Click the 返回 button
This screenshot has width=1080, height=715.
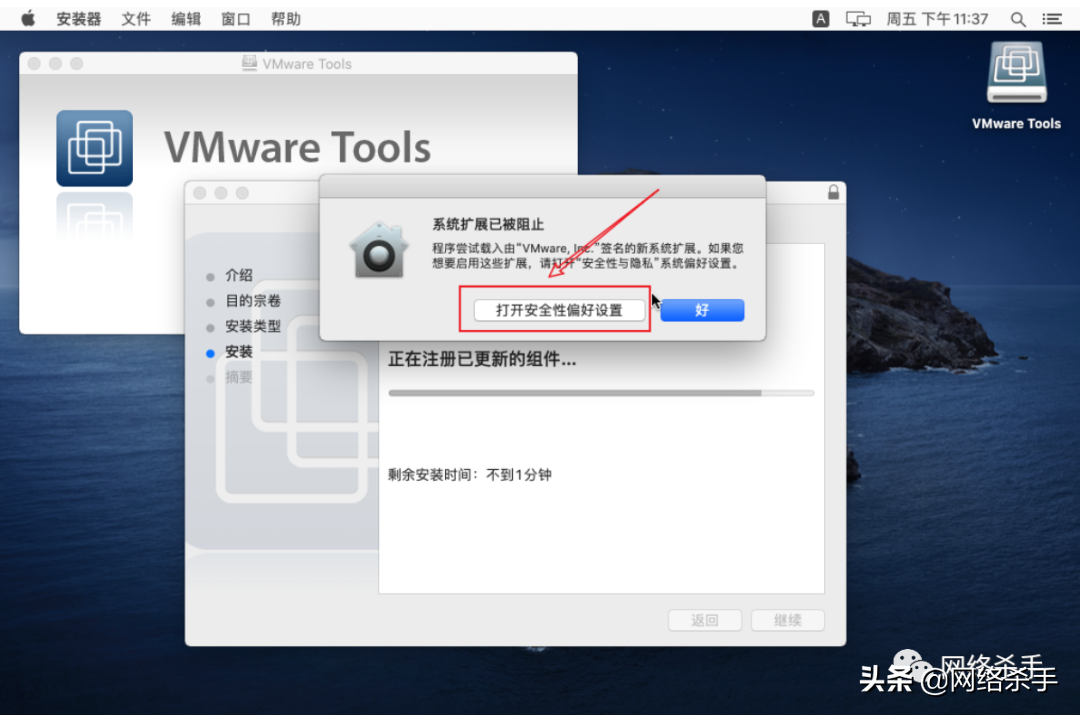[705, 620]
